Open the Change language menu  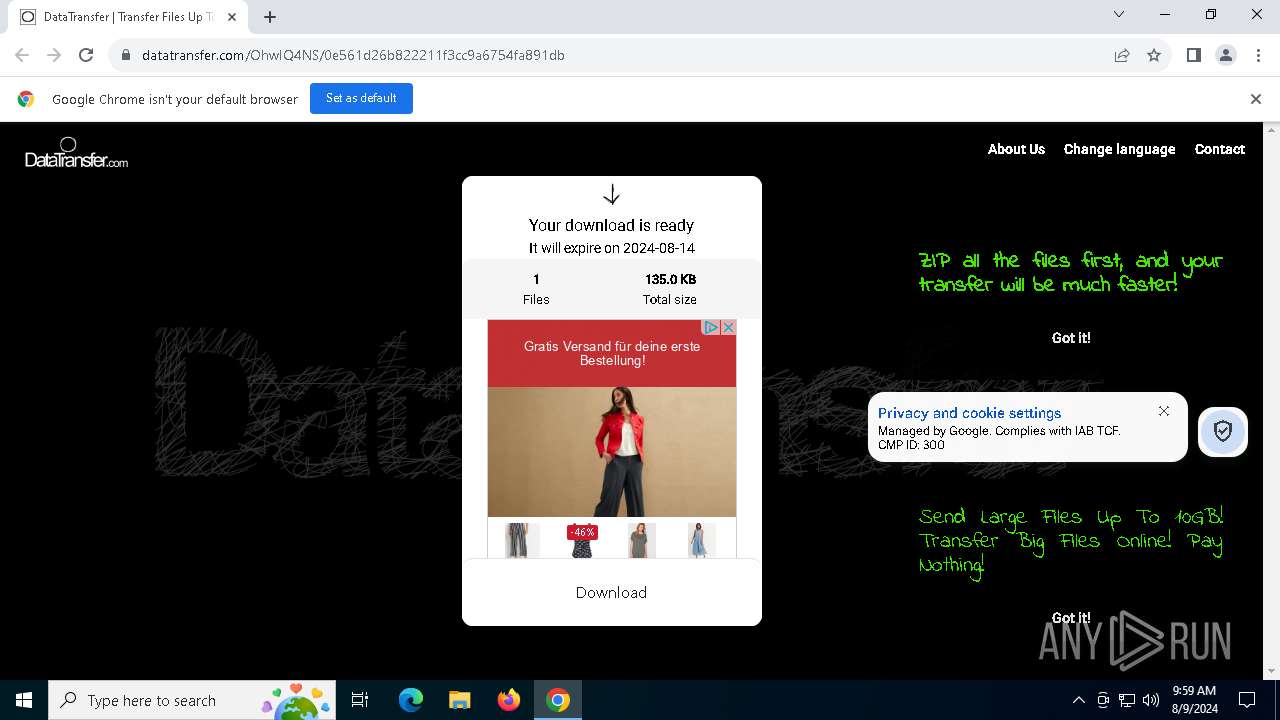pos(1119,149)
